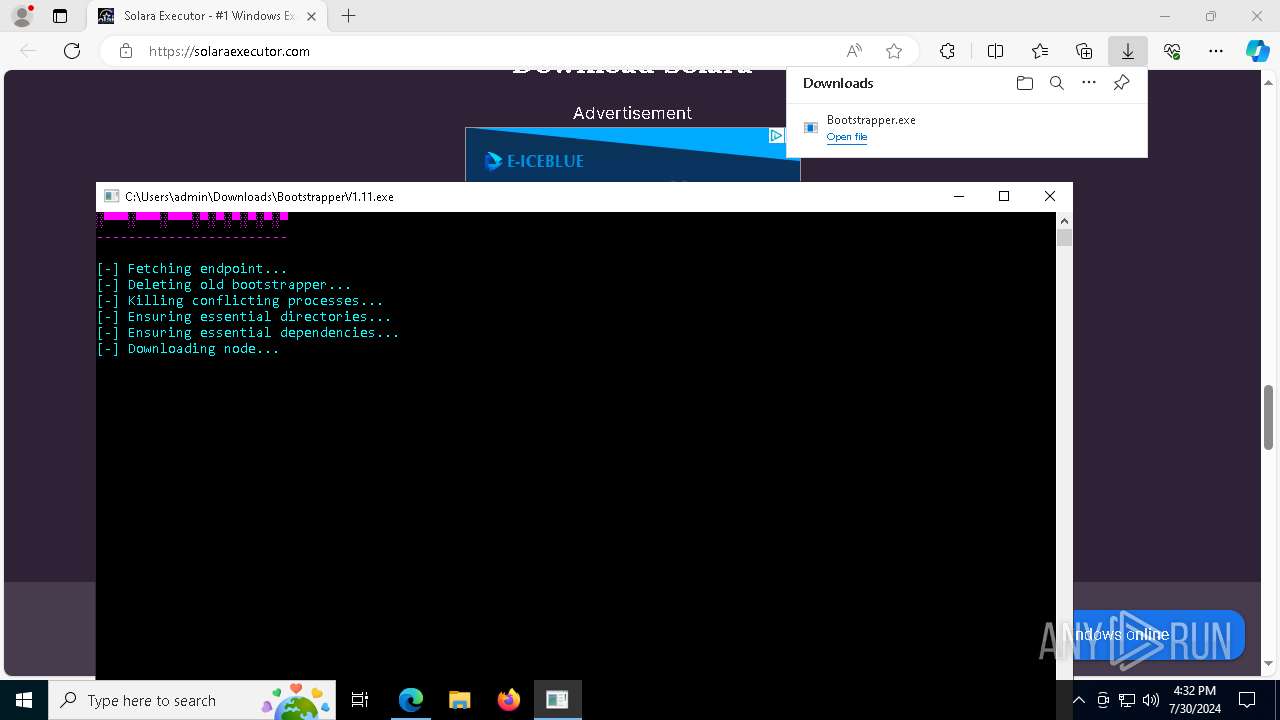The height and width of the screenshot is (720, 1280).
Task: Open the Action Center notifications
Action: pyautogui.click(x=1247, y=701)
